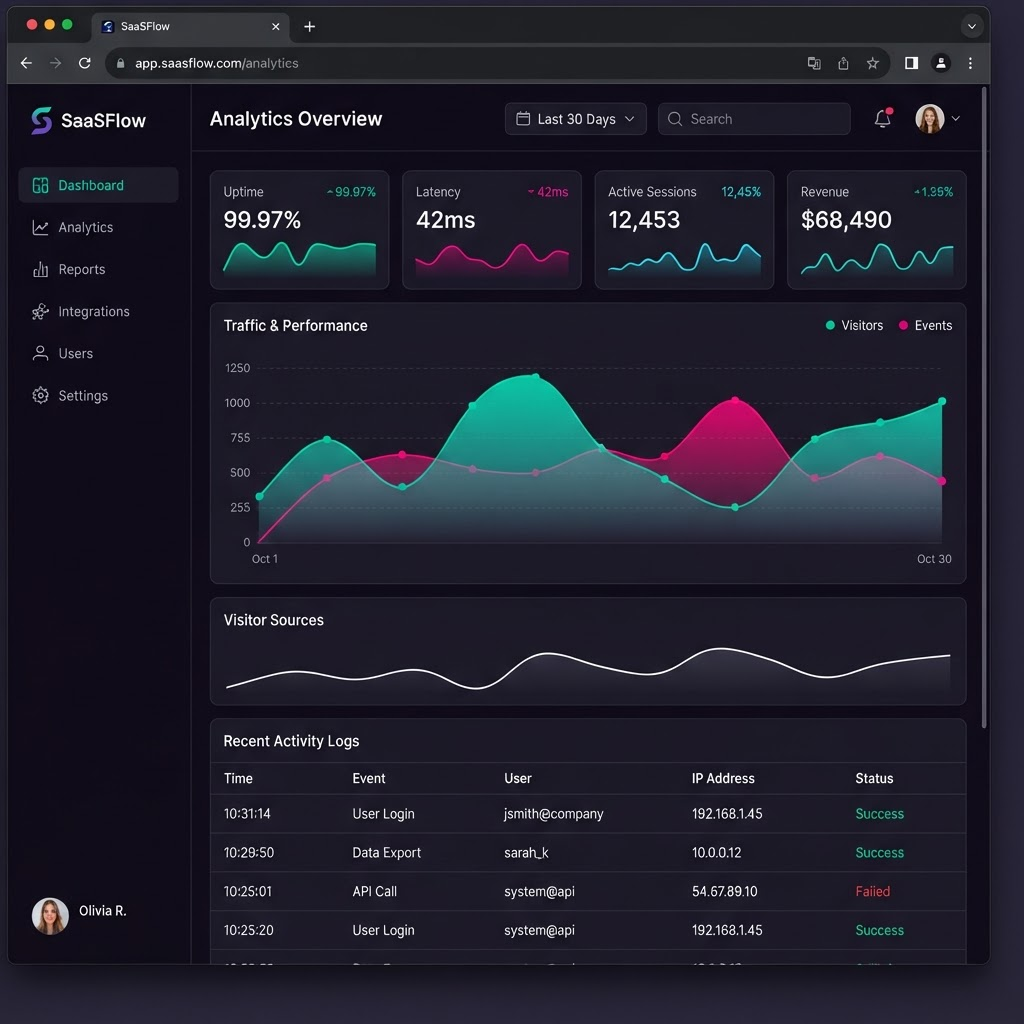Click the Failed status in API Call row
This screenshot has height=1024, width=1024.
[x=872, y=891]
